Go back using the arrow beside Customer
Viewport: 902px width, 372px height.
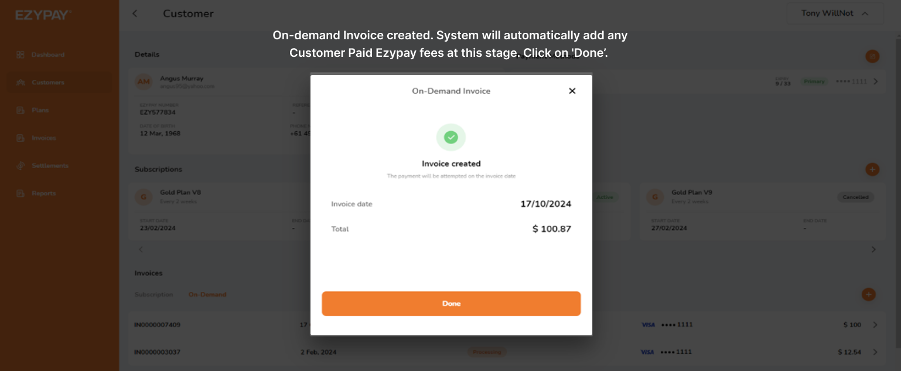[x=135, y=13]
